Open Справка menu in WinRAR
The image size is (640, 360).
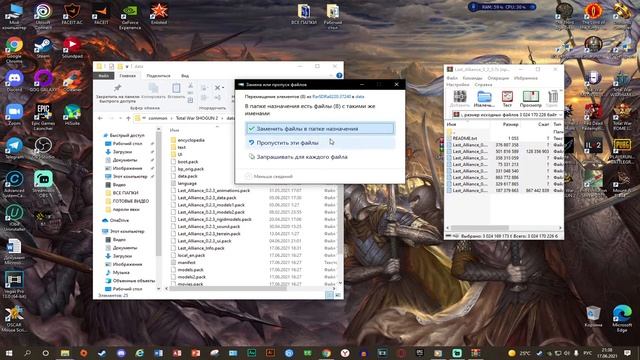[483, 84]
